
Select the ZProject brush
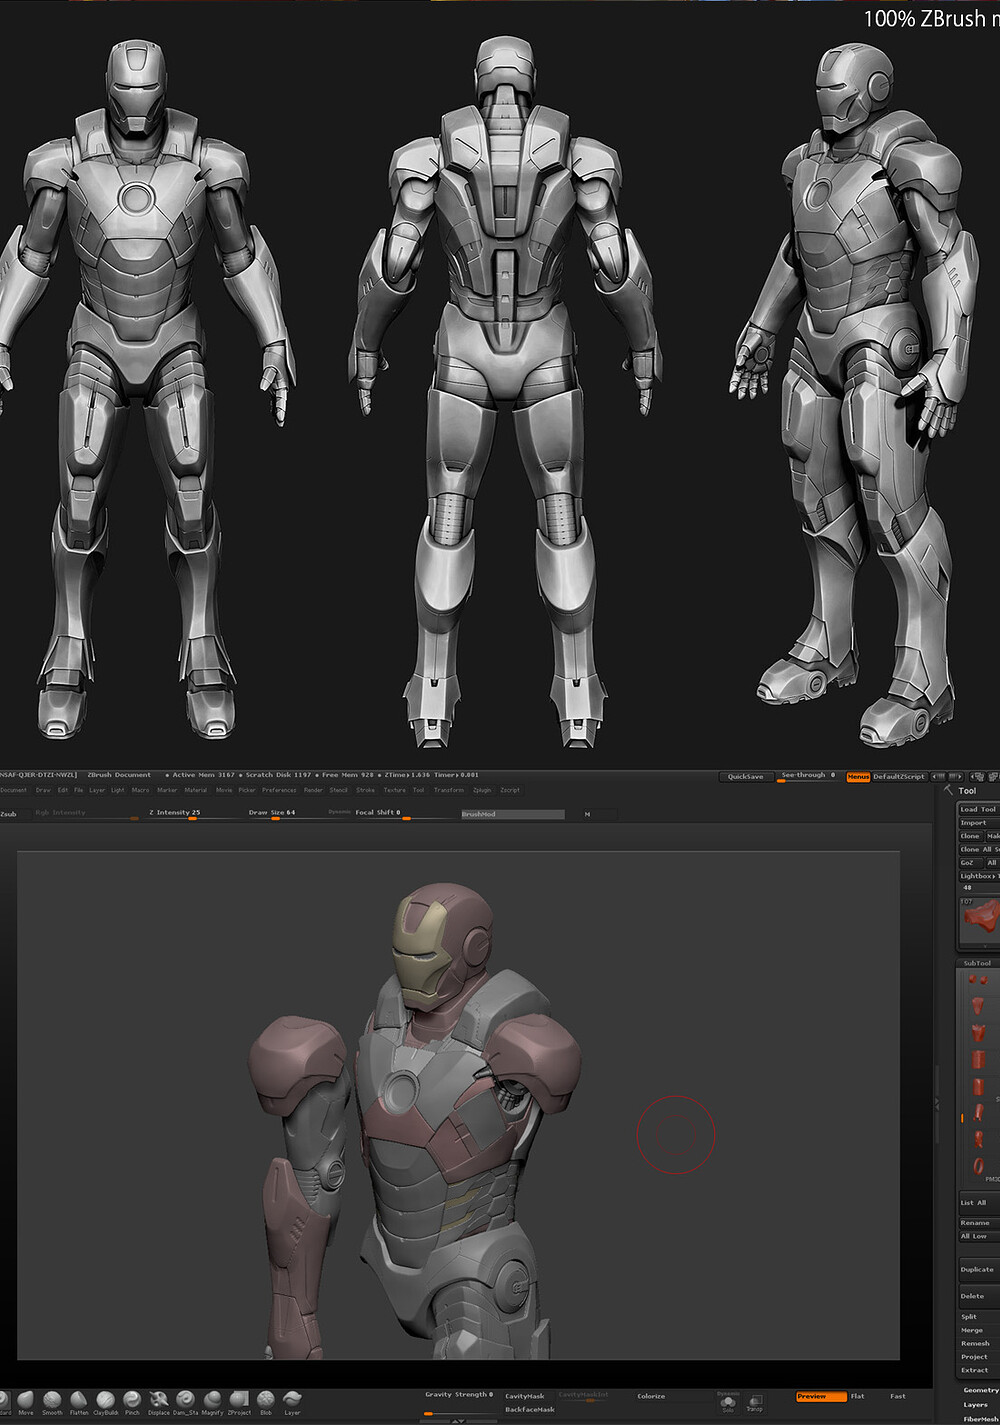tap(239, 1401)
